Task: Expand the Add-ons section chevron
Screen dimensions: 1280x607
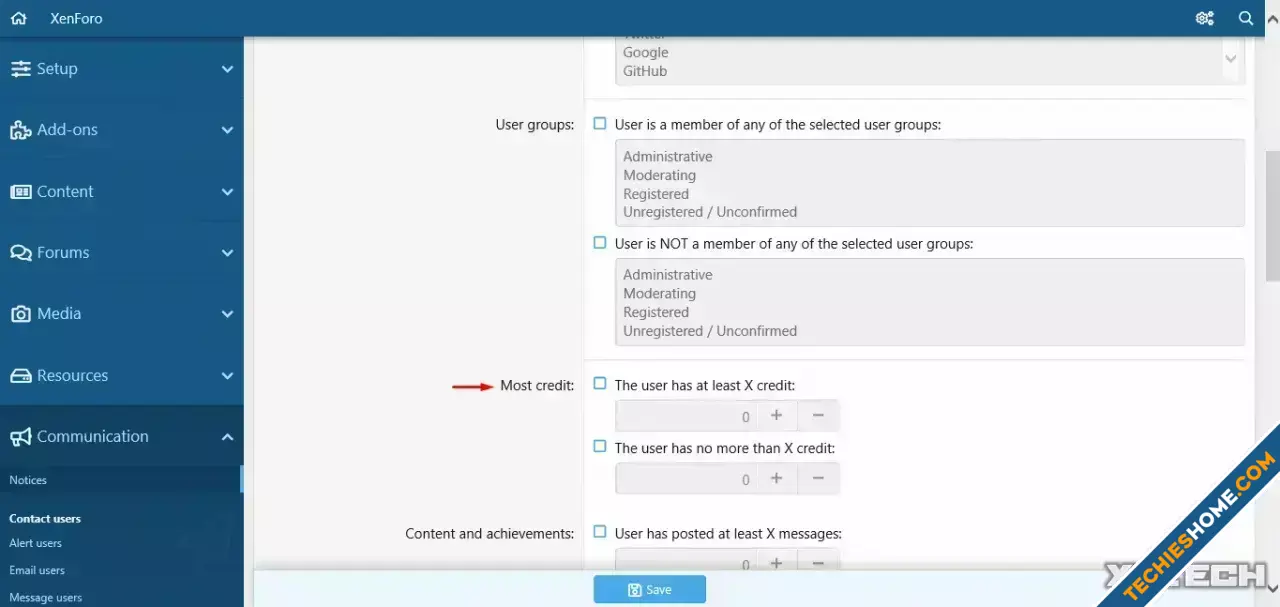Action: (227, 130)
